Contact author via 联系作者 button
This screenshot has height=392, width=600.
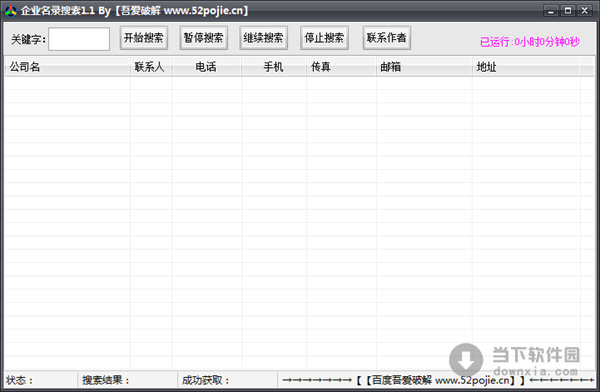pyautogui.click(x=386, y=38)
